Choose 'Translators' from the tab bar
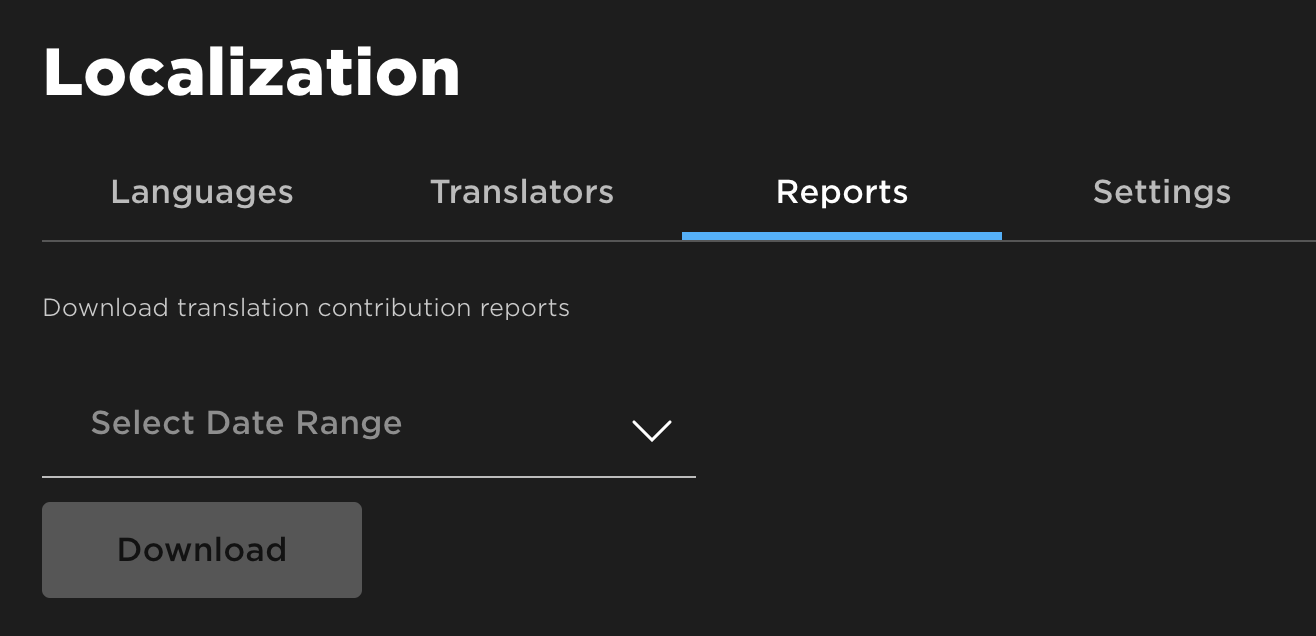Image resolution: width=1316 pixels, height=636 pixels. pyautogui.click(x=522, y=192)
